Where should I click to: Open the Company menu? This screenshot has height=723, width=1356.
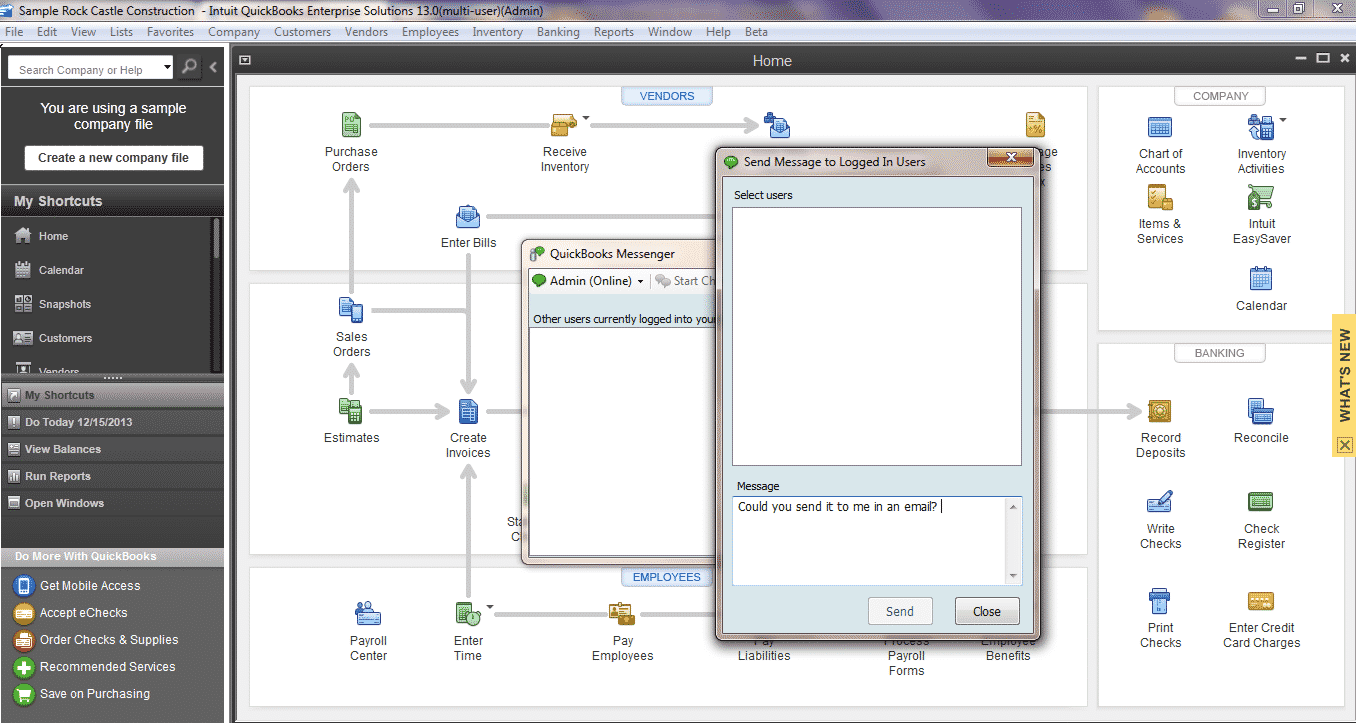coord(234,32)
